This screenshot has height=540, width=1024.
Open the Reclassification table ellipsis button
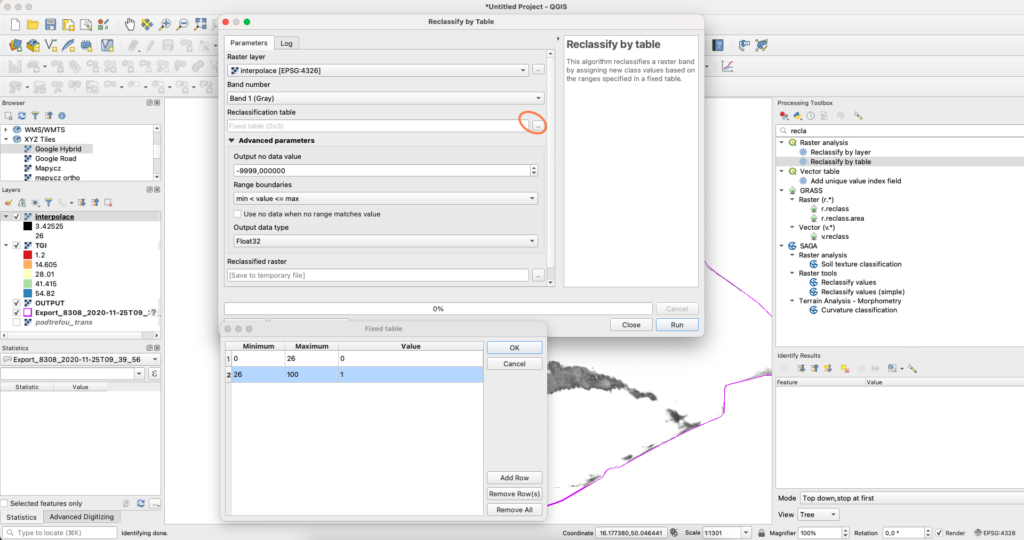pos(538,126)
